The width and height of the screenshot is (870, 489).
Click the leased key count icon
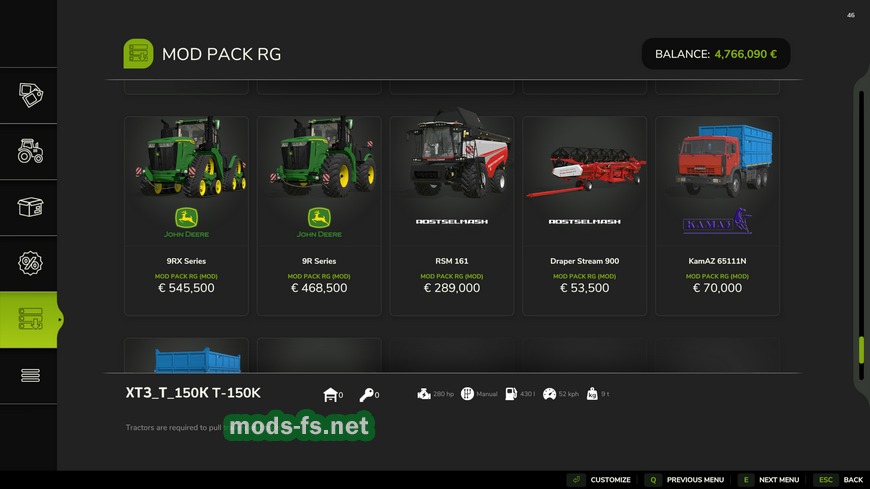366,395
